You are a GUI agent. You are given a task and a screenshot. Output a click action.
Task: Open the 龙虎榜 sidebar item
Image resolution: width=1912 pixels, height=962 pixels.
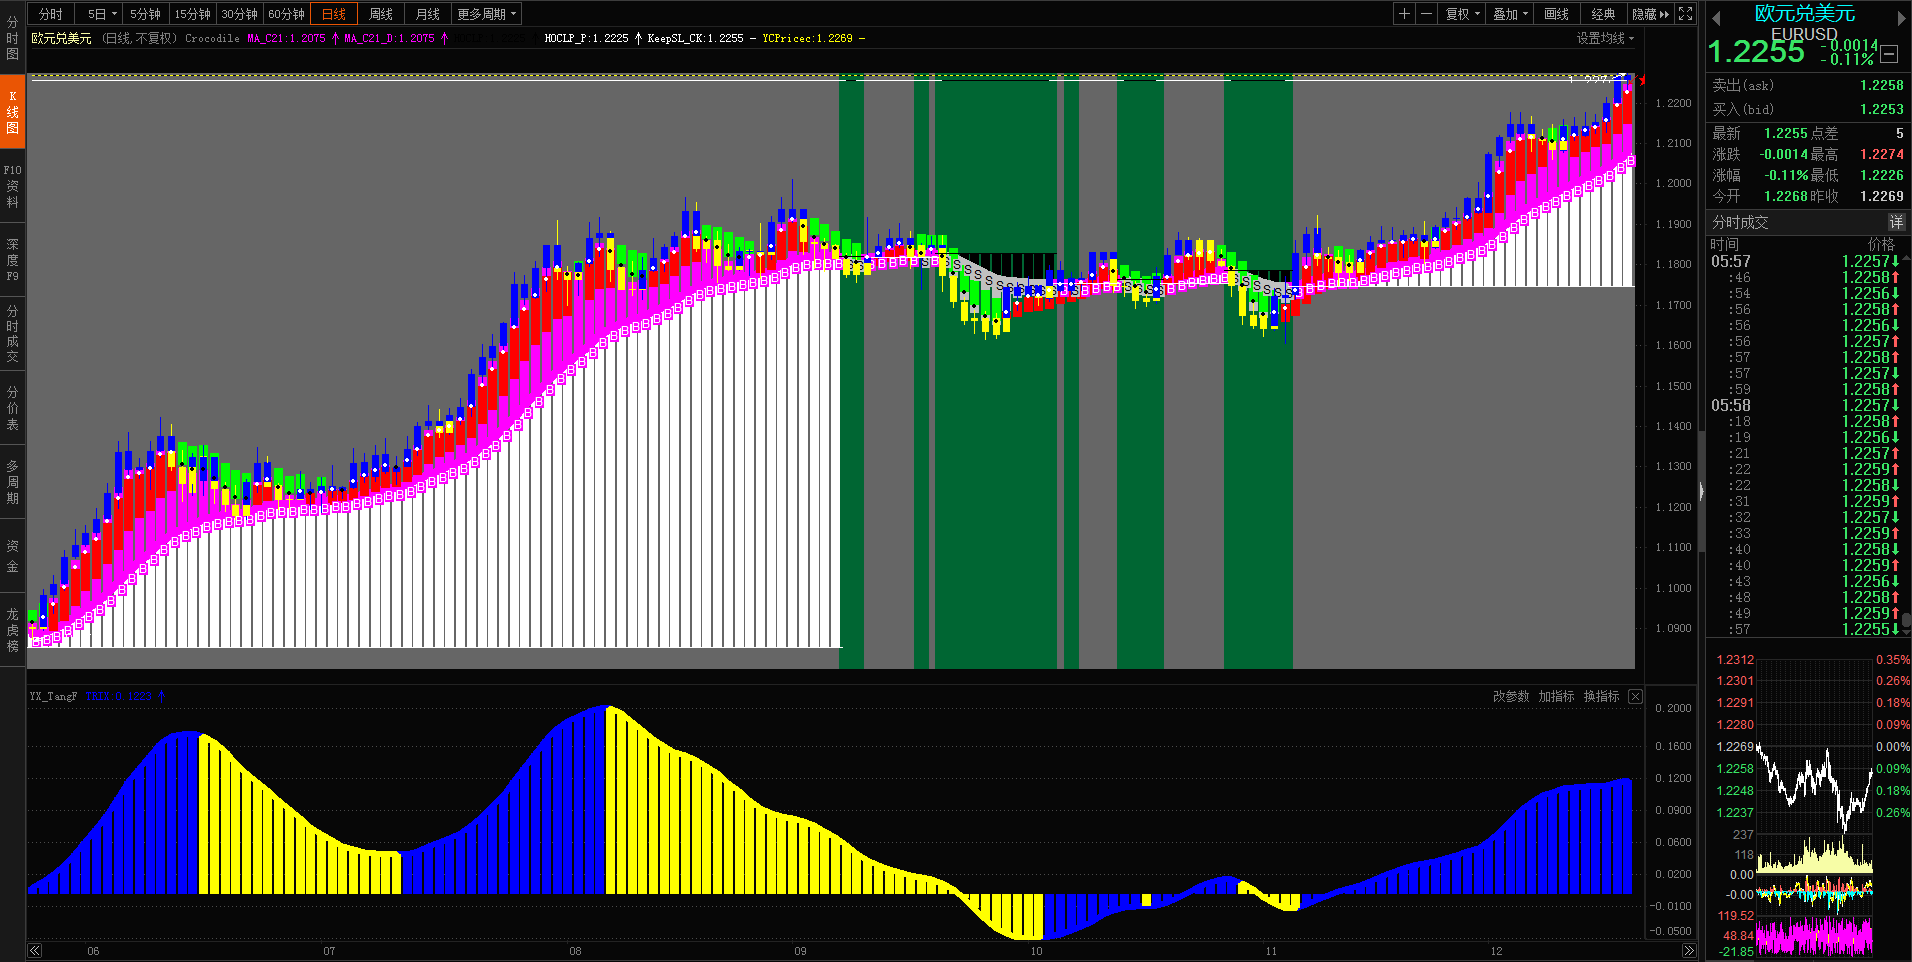click(x=12, y=630)
